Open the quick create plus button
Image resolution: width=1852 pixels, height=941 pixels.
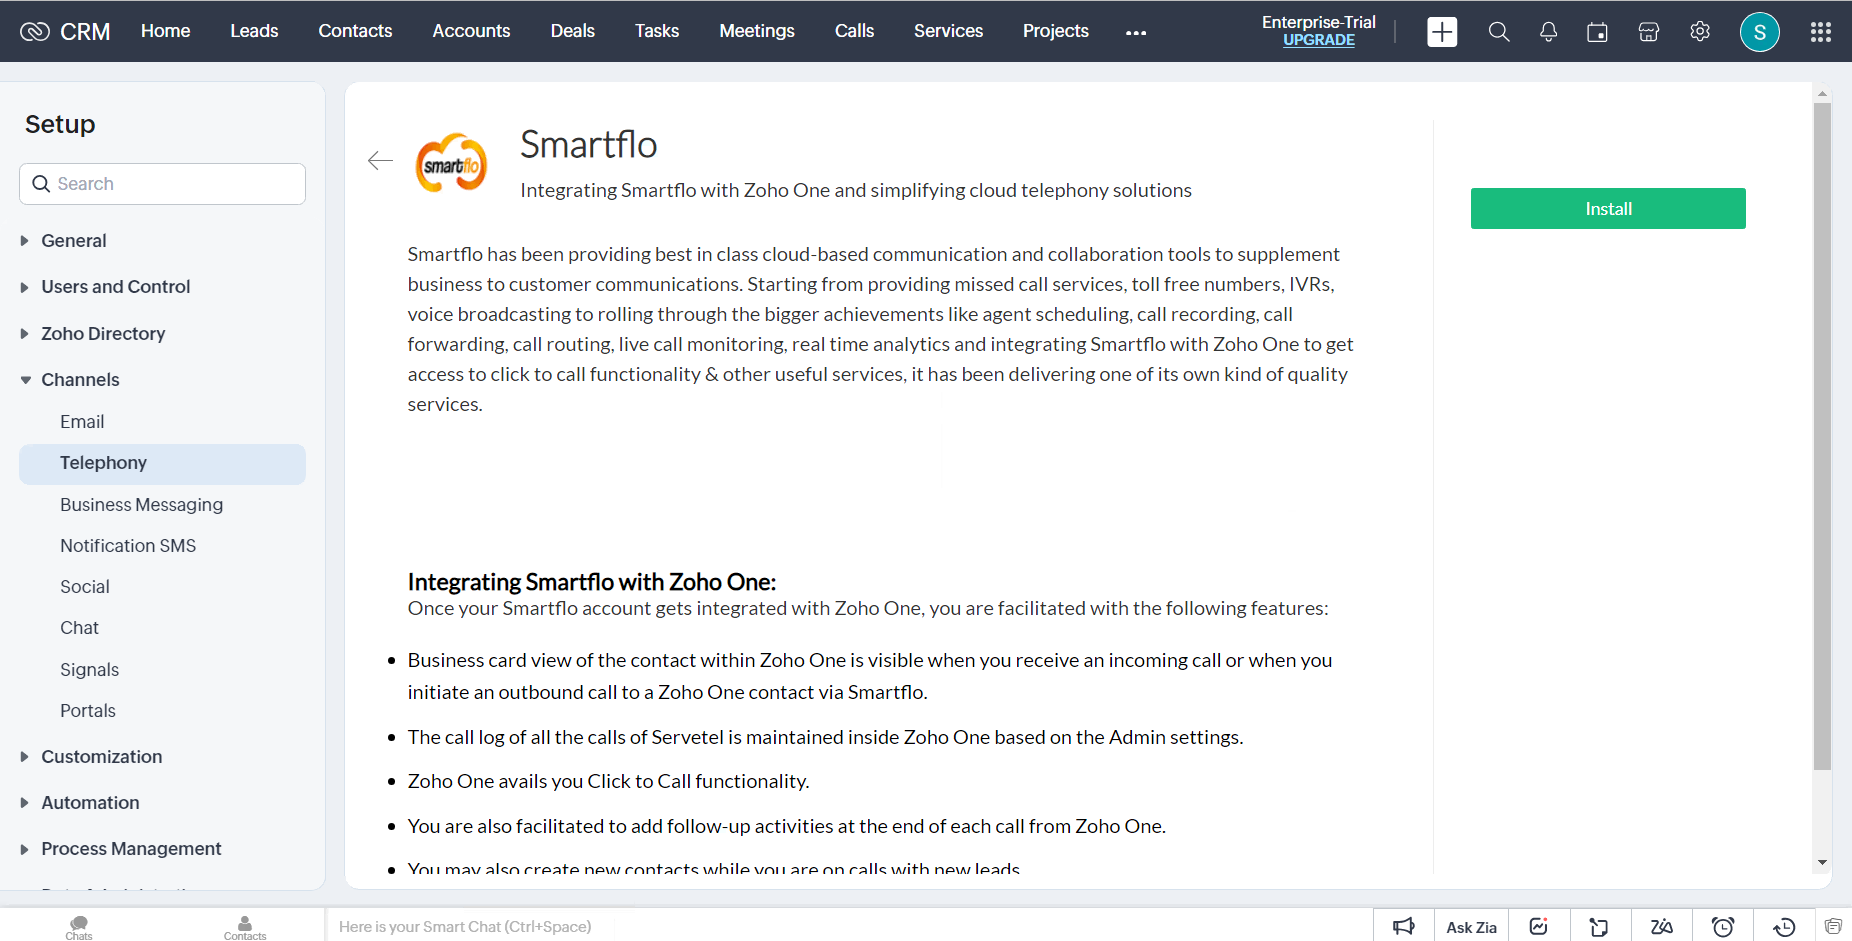(1441, 32)
